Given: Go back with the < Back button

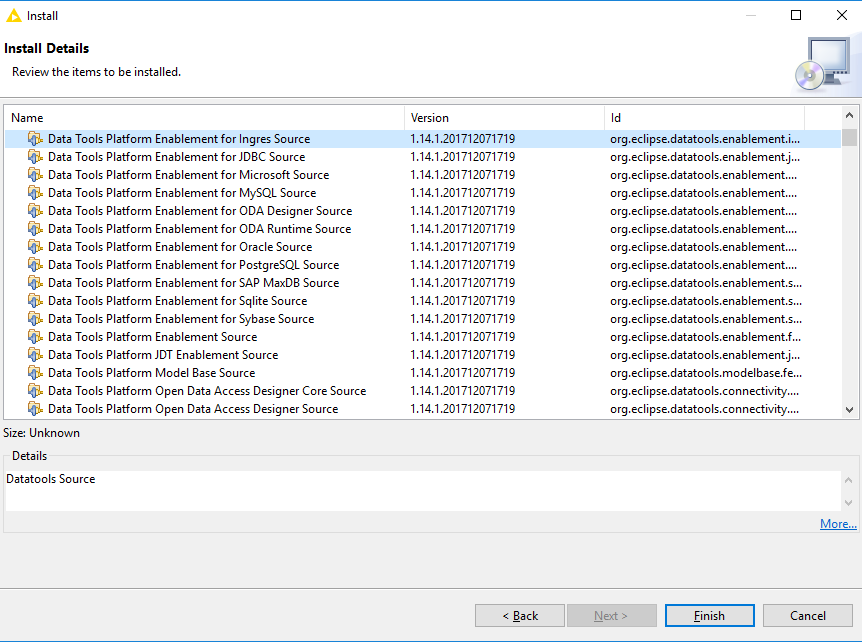Looking at the screenshot, I should click(x=520, y=616).
